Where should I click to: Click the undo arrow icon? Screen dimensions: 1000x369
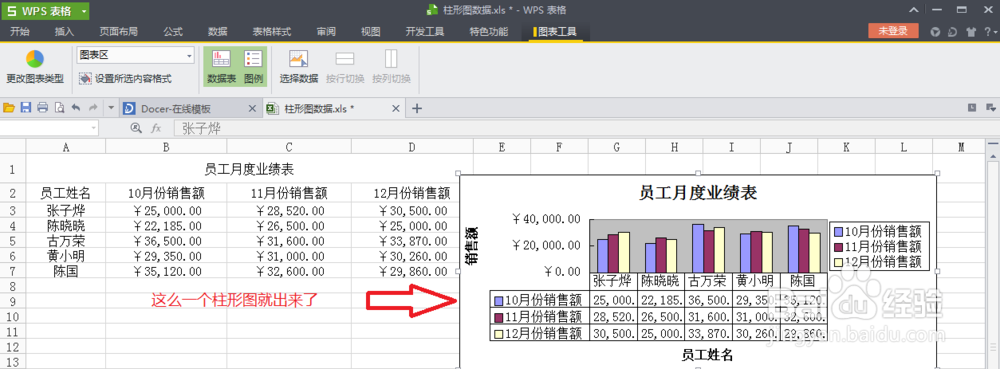click(76, 108)
